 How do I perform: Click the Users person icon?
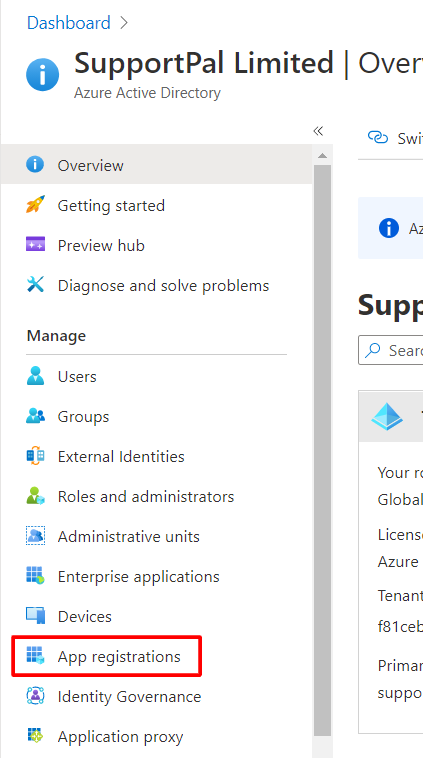click(x=35, y=376)
